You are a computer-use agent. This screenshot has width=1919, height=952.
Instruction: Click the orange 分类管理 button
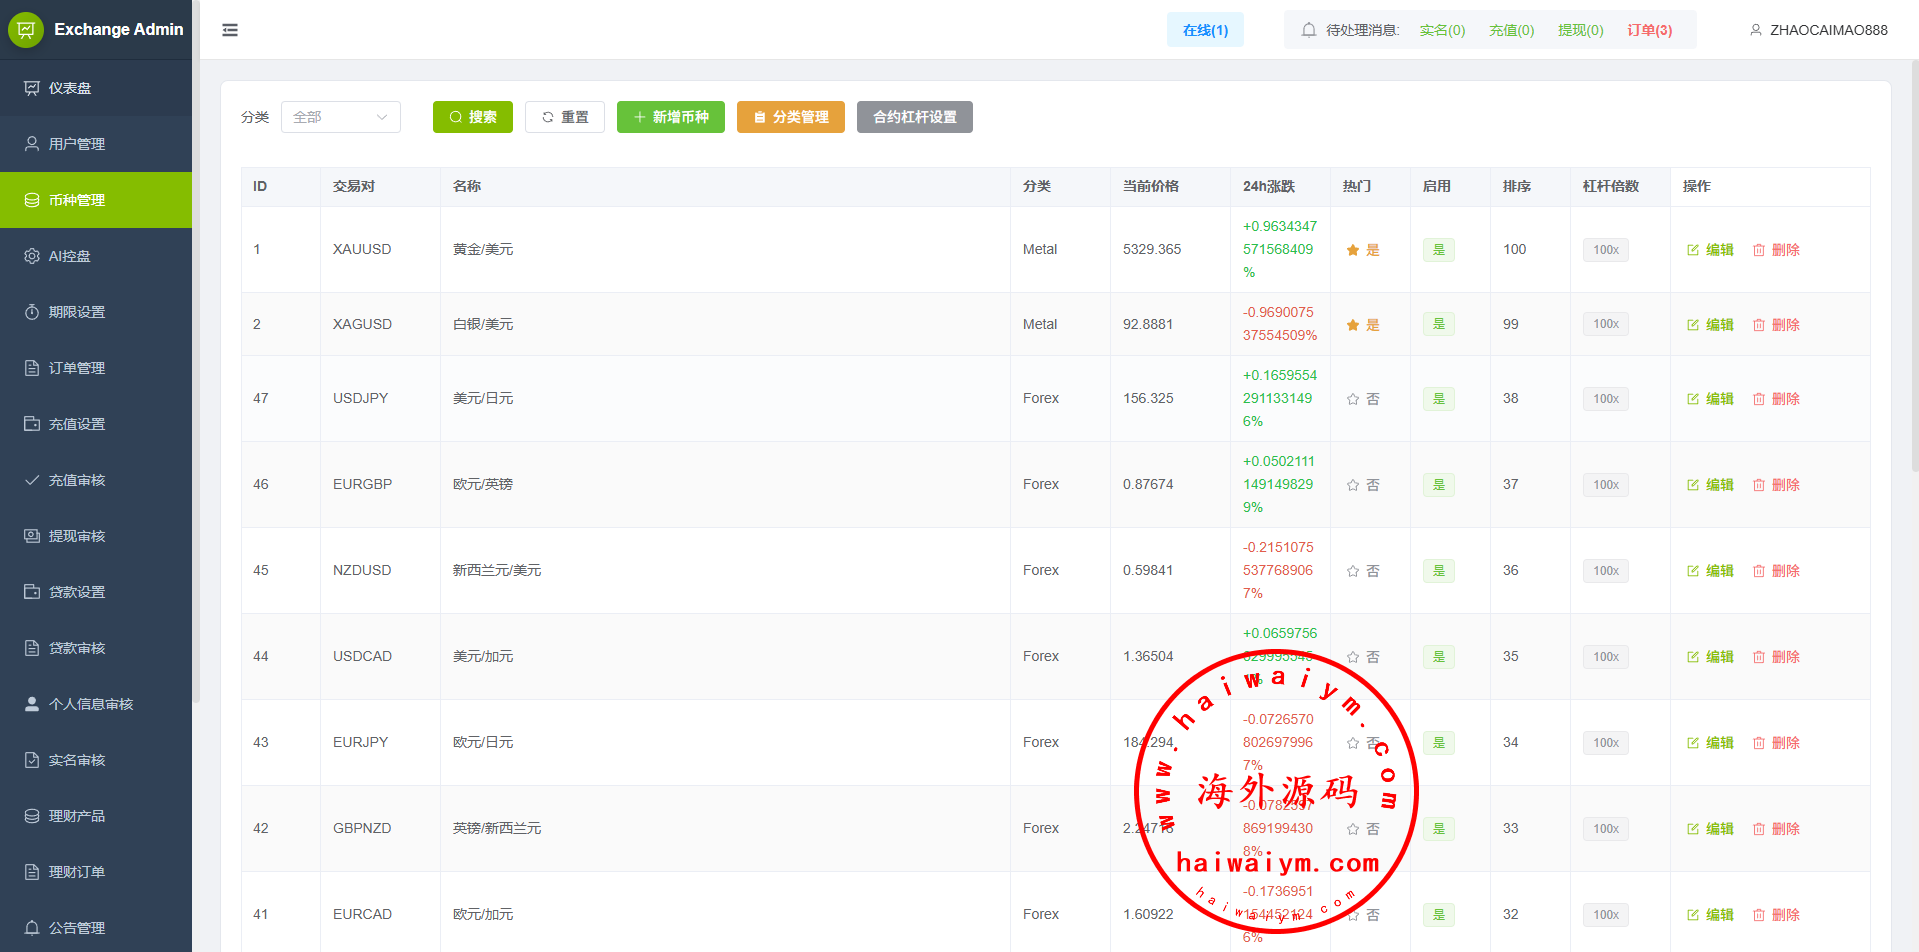[790, 117]
